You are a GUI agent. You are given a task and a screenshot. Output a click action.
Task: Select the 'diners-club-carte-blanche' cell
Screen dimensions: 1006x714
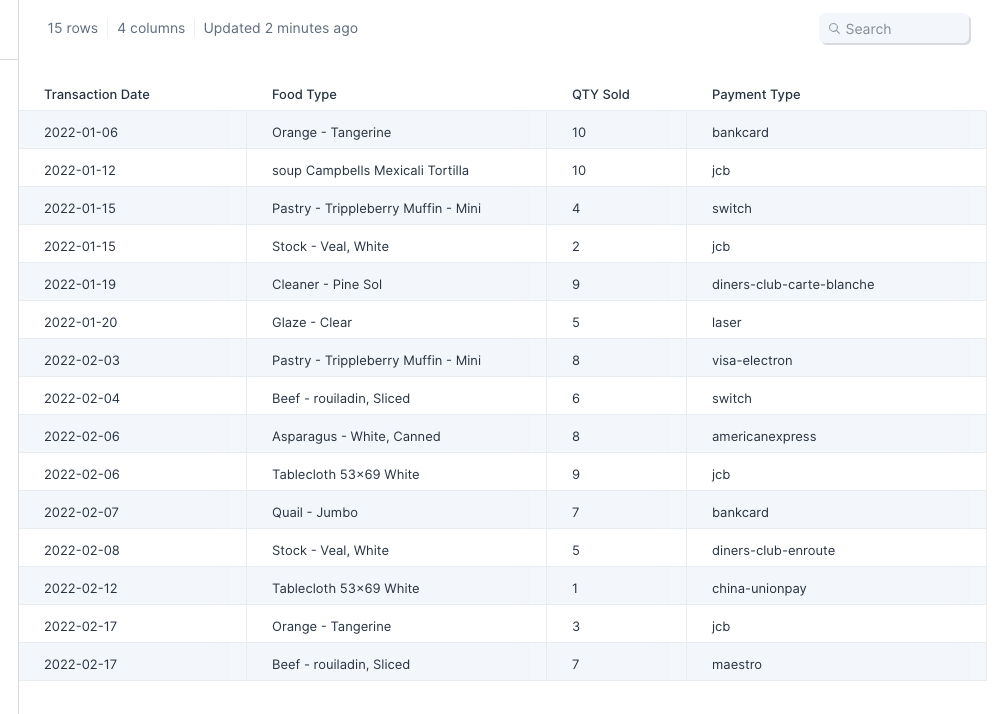click(x=836, y=284)
